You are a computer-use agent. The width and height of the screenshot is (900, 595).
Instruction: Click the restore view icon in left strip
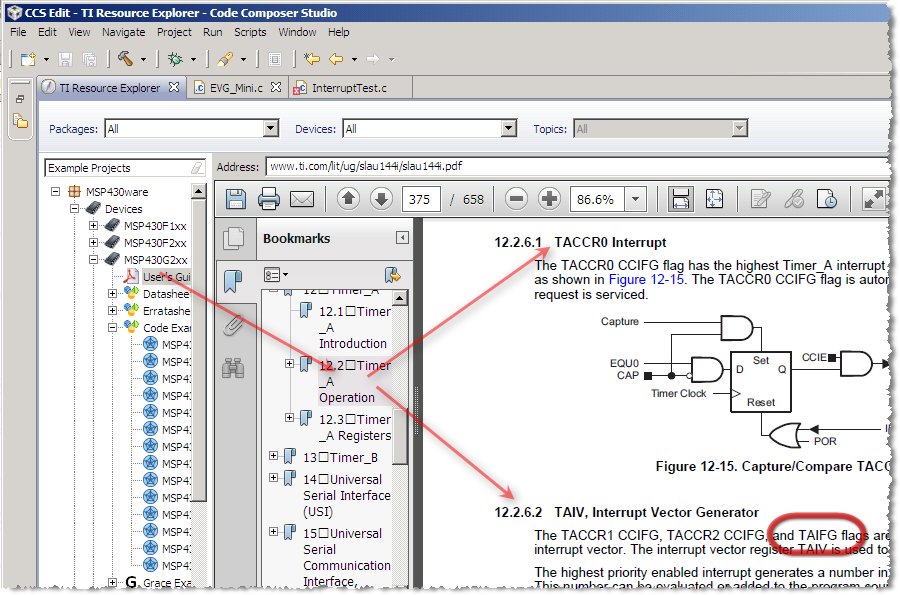tap(20, 99)
